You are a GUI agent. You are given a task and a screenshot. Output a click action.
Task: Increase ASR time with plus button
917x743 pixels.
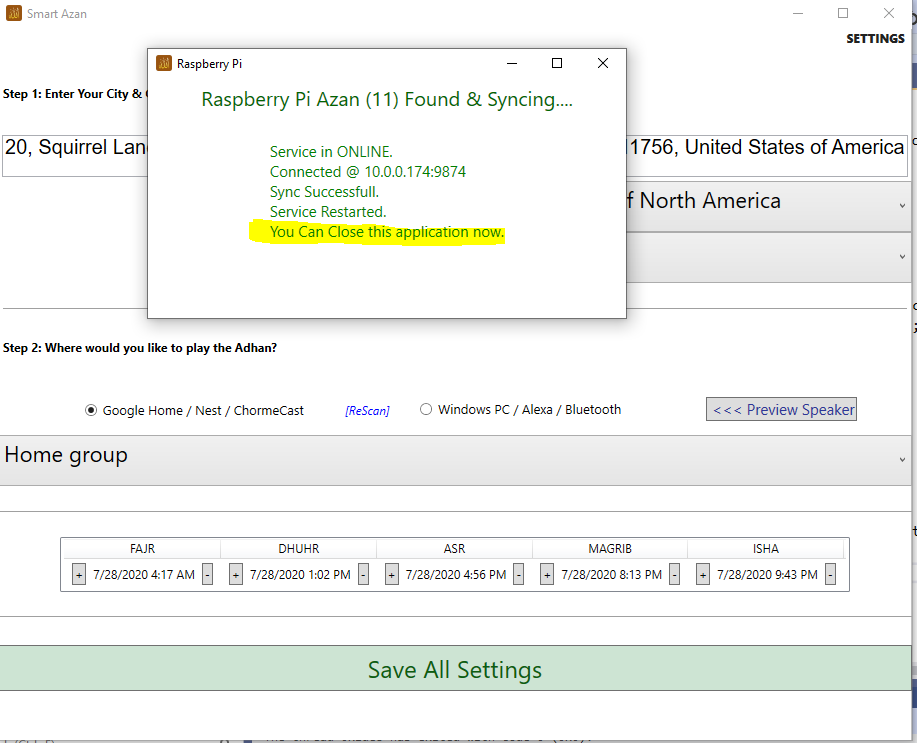tap(391, 575)
